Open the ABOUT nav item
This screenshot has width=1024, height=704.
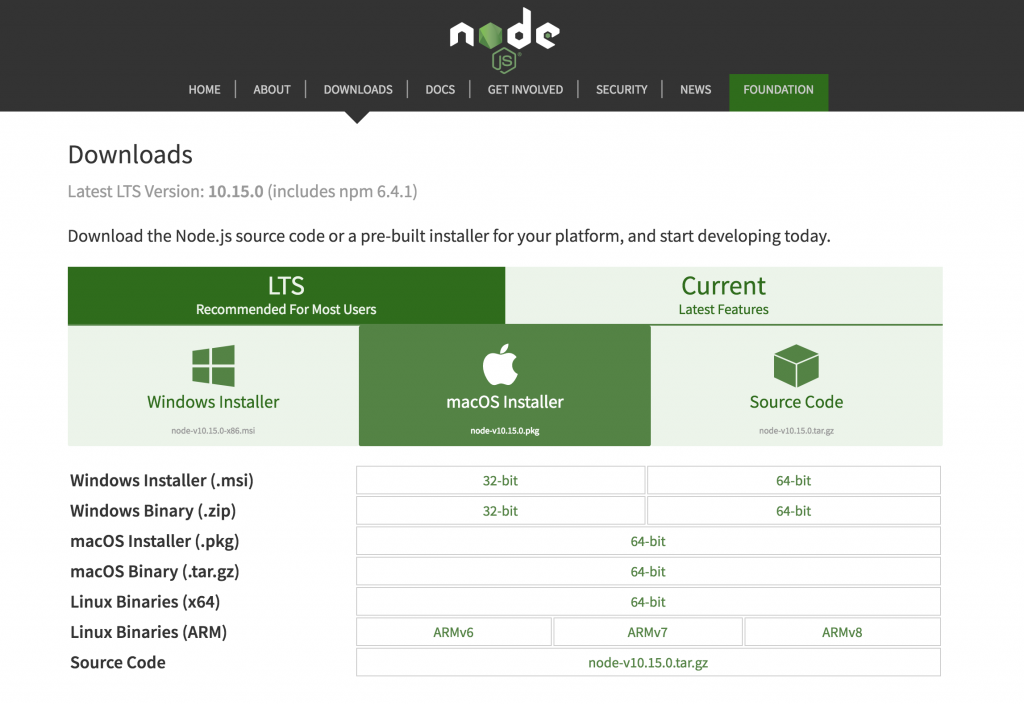click(x=272, y=89)
